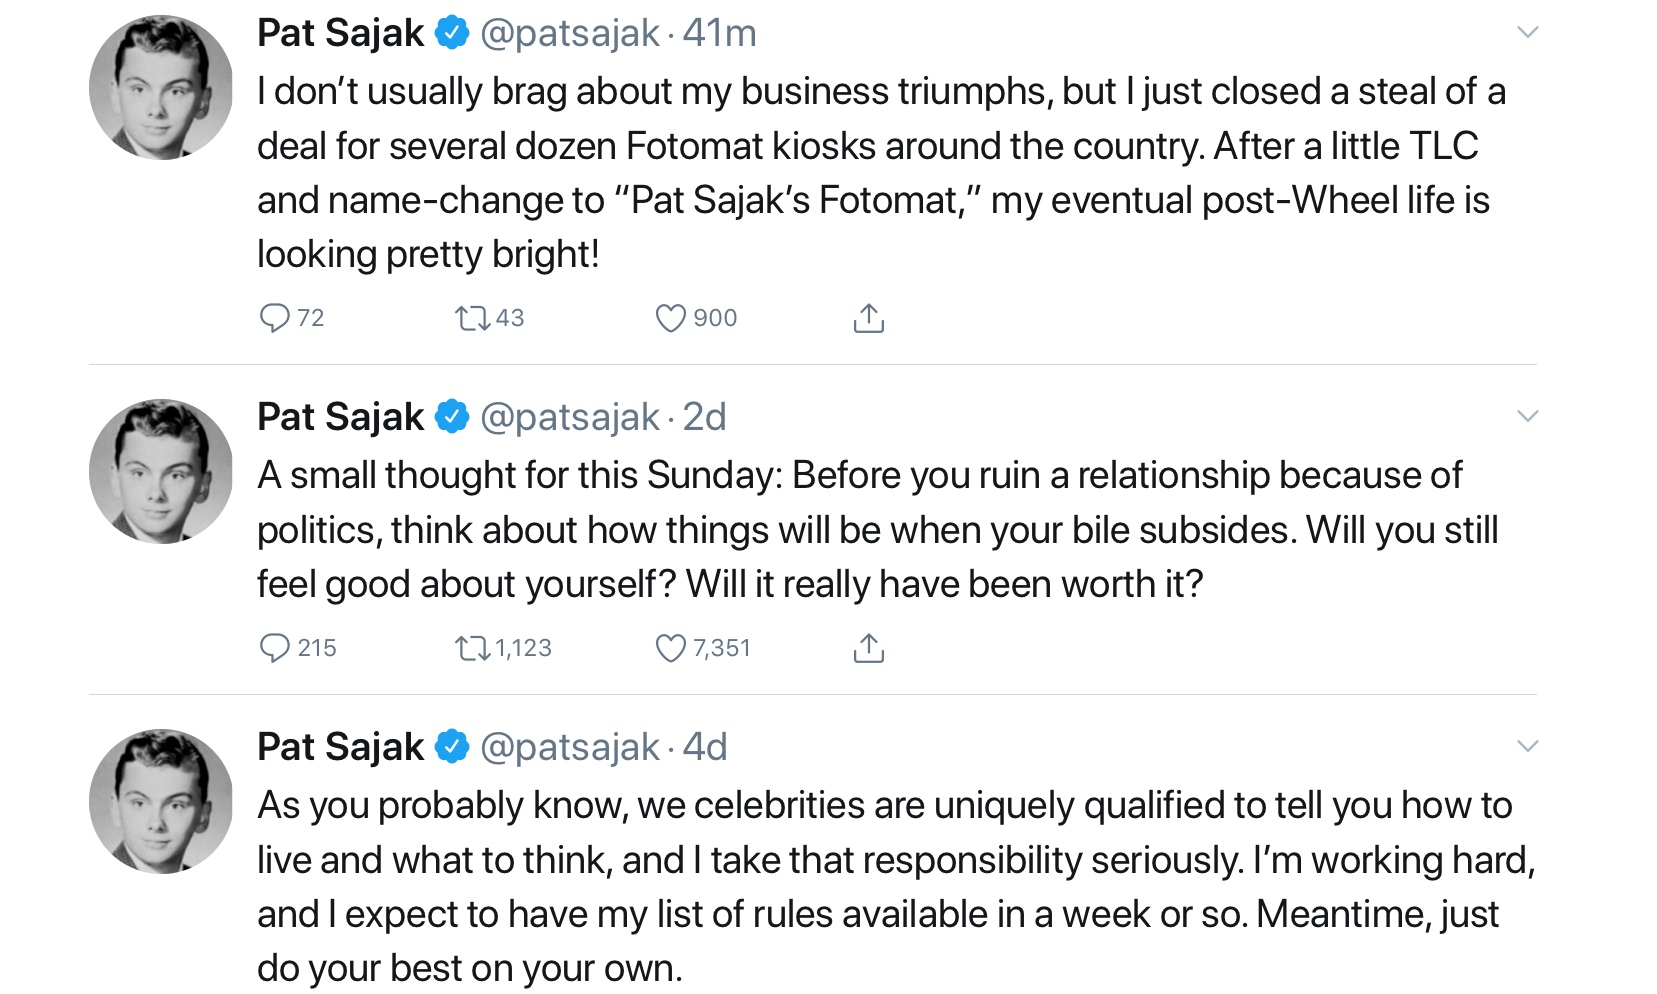Click verified badge on first tweet

(452, 33)
